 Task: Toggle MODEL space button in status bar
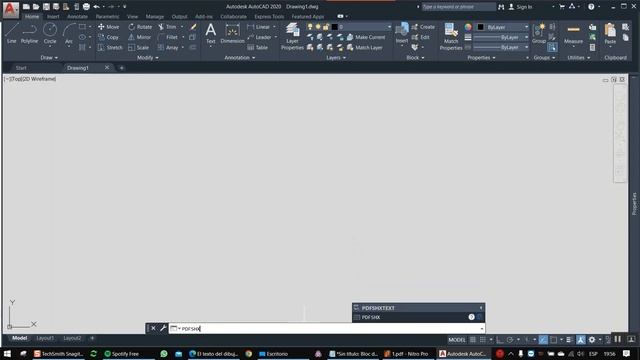tap(457, 340)
